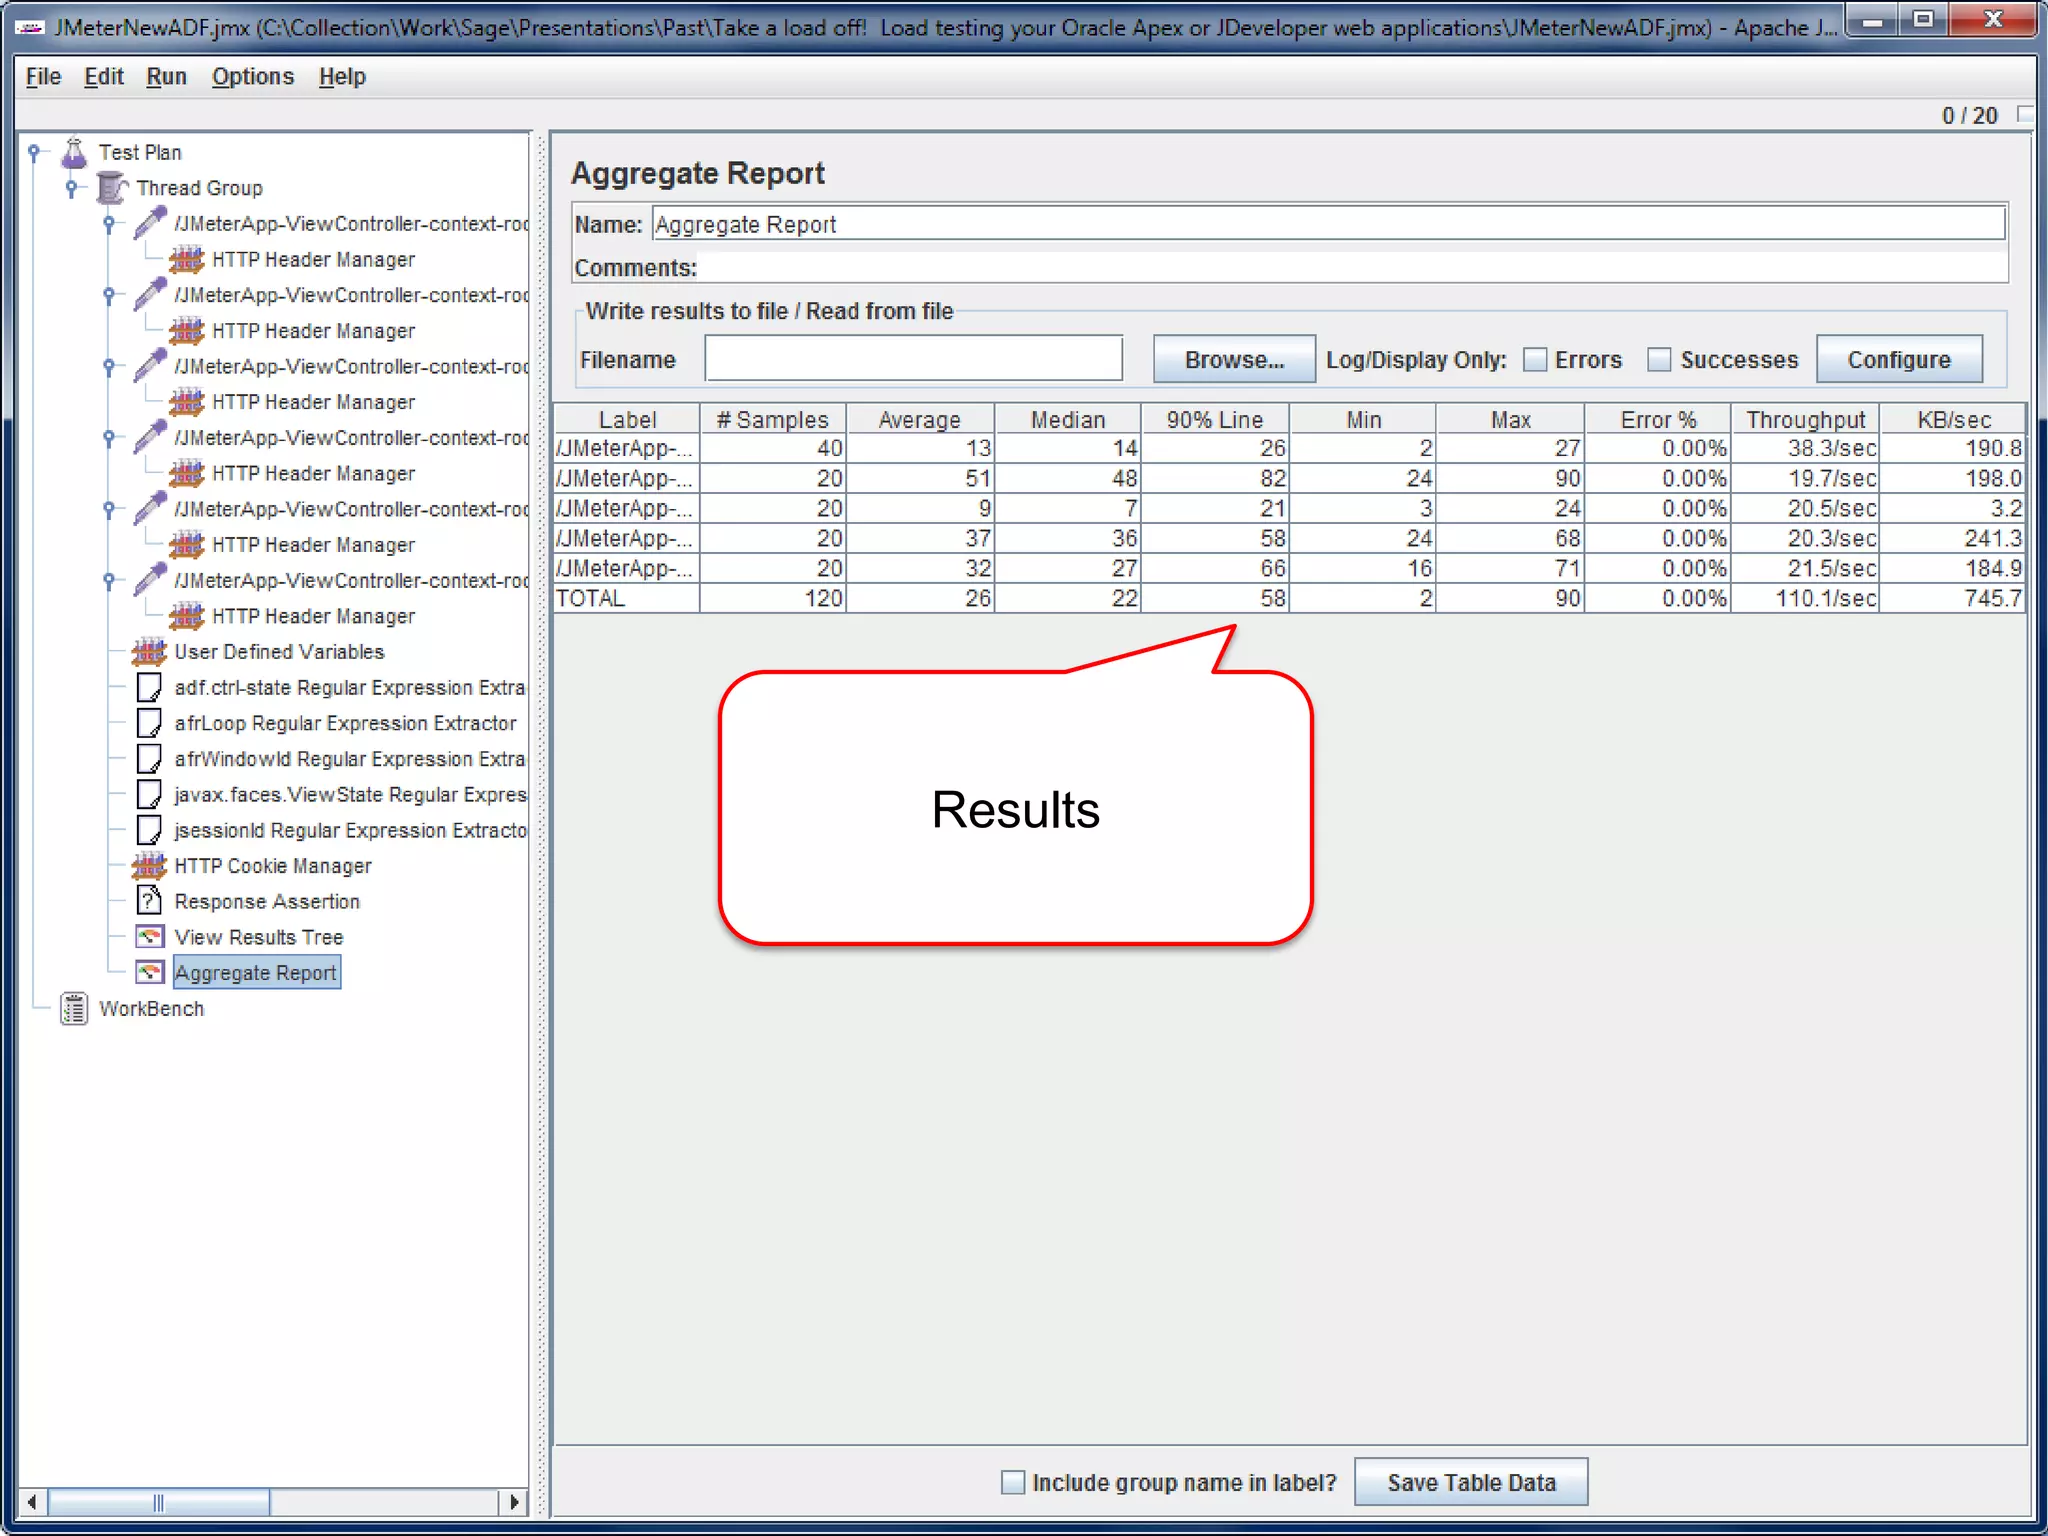Viewport: 2048px width, 1536px height.
Task: Collapse the Test Plan tree node
Action: coord(34,153)
